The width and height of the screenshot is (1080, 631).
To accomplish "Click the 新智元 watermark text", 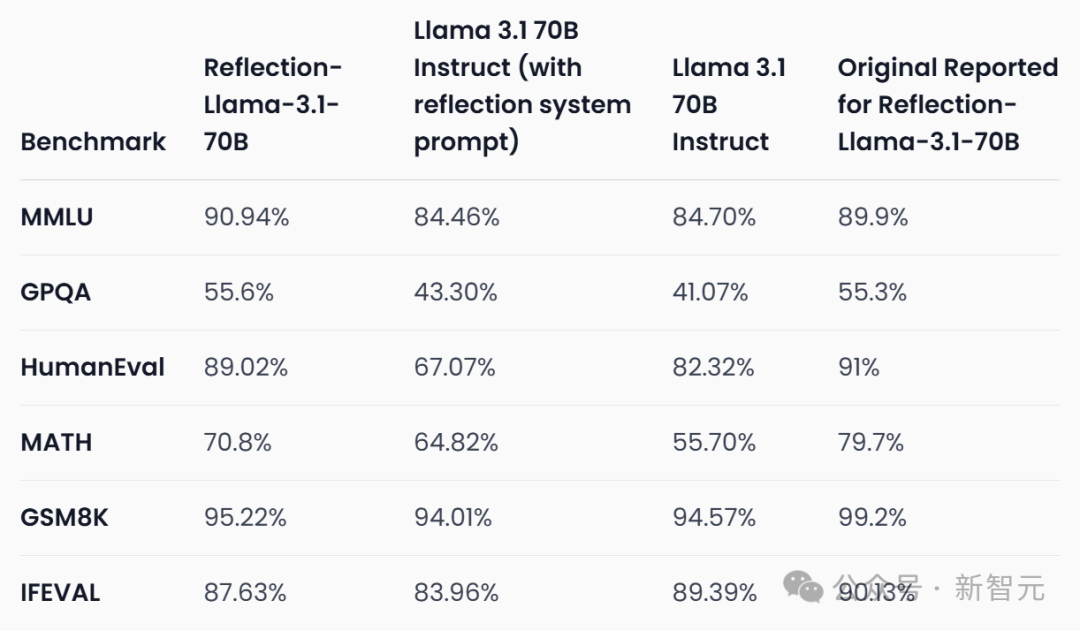I will (998, 588).
